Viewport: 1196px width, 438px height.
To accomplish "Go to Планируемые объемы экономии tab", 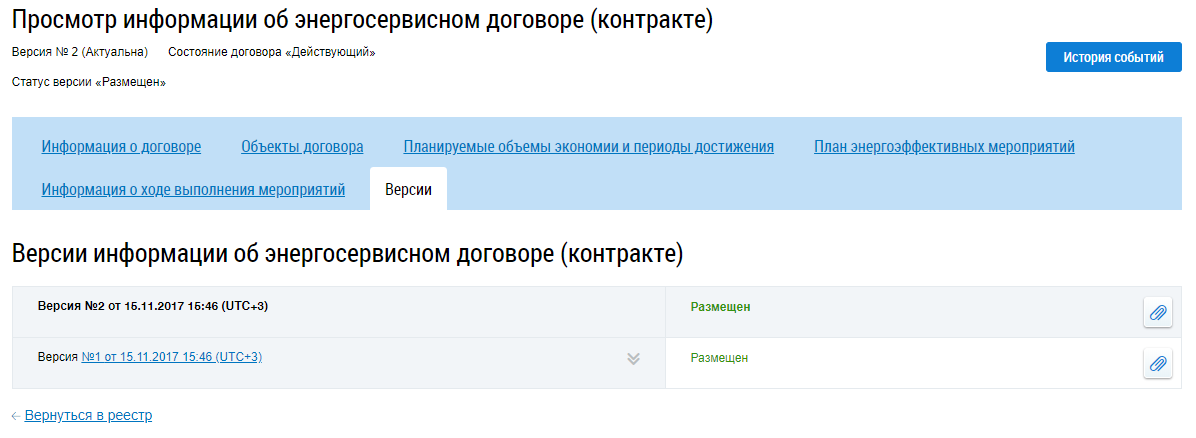I will coord(588,147).
